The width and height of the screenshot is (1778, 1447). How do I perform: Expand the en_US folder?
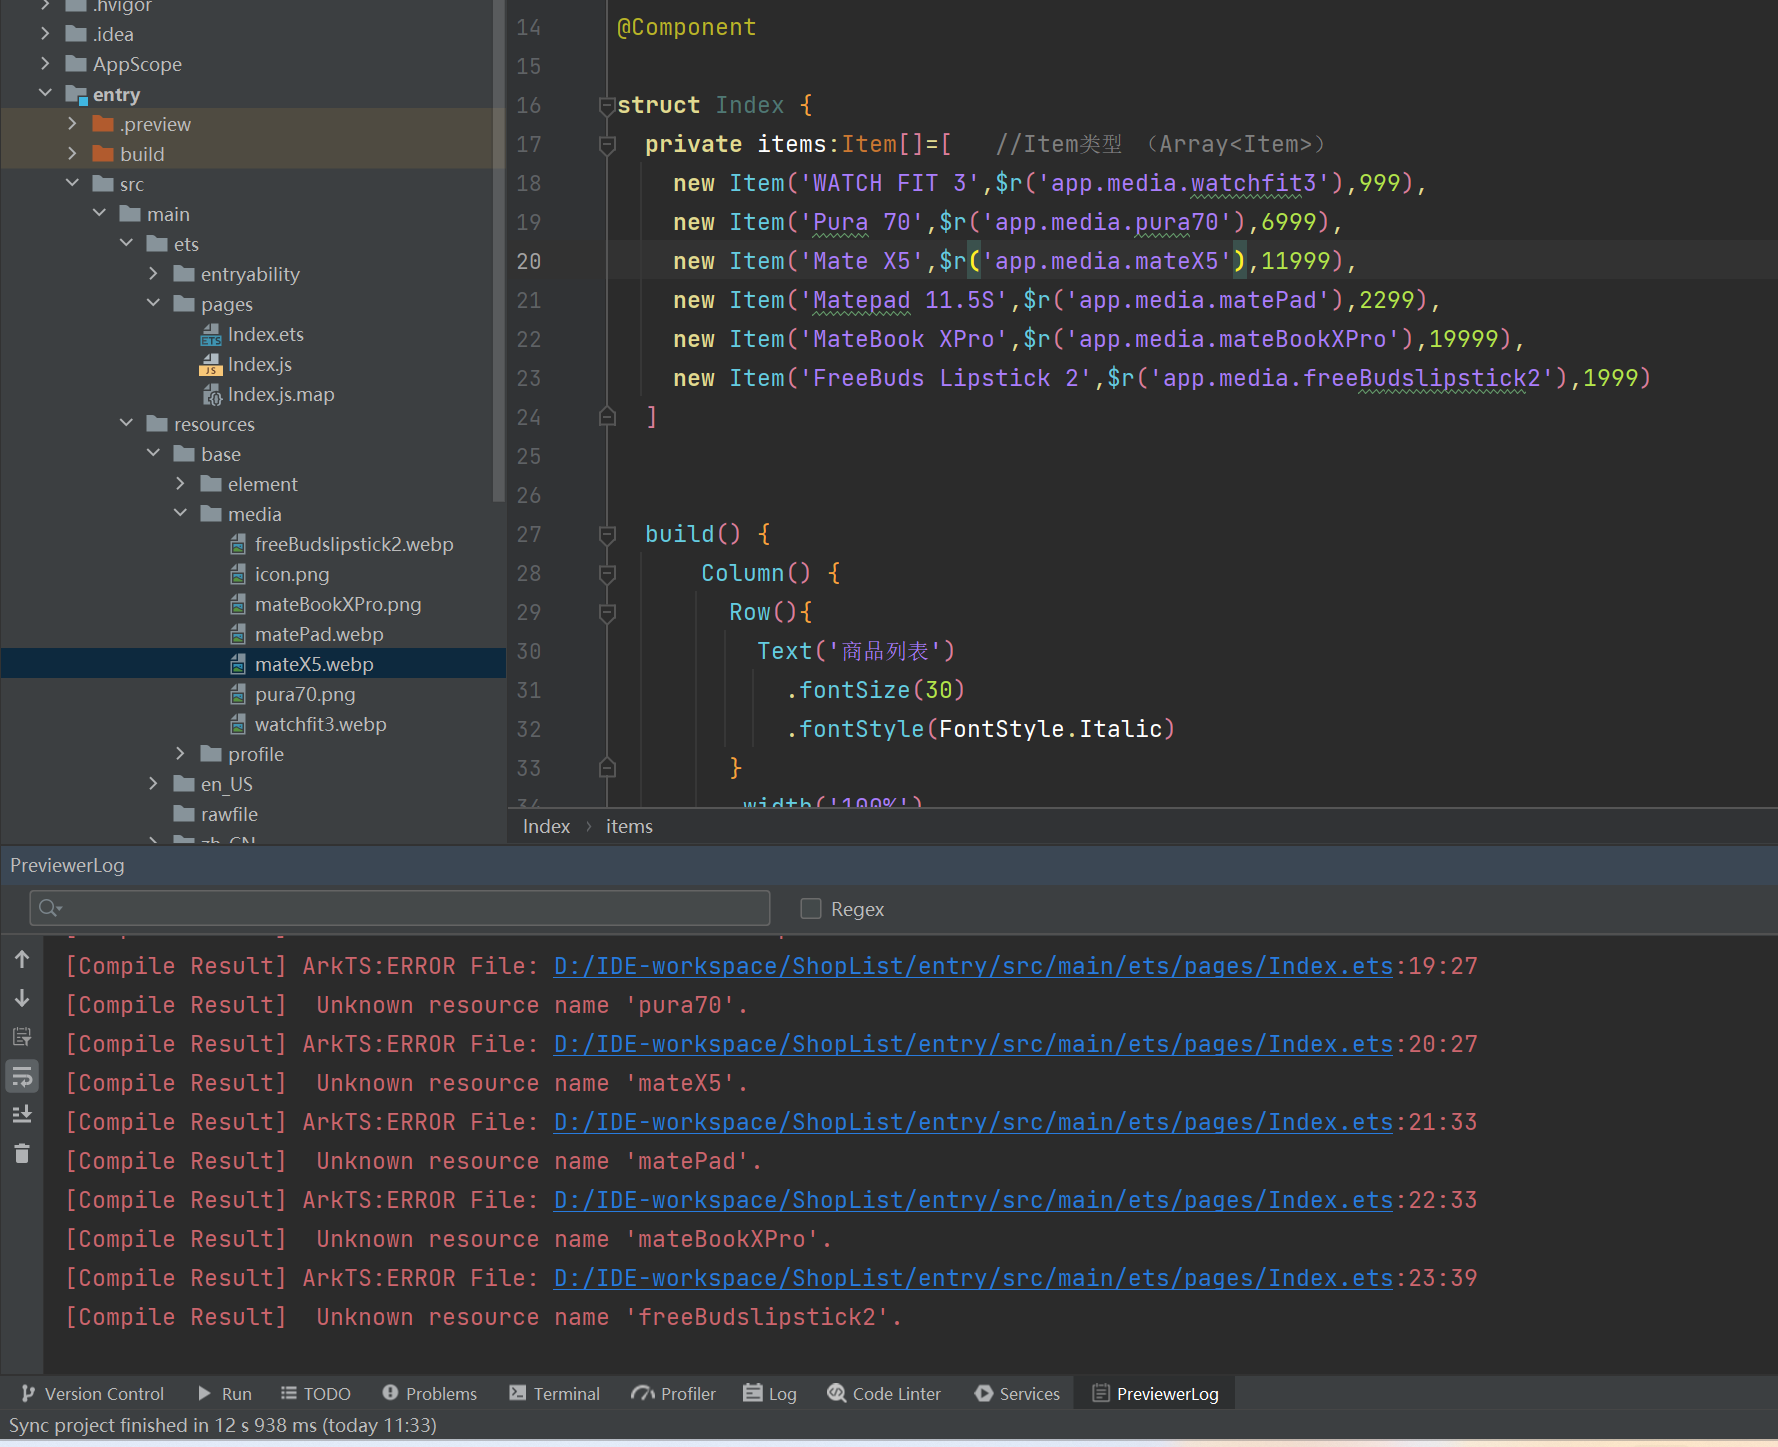tap(153, 783)
